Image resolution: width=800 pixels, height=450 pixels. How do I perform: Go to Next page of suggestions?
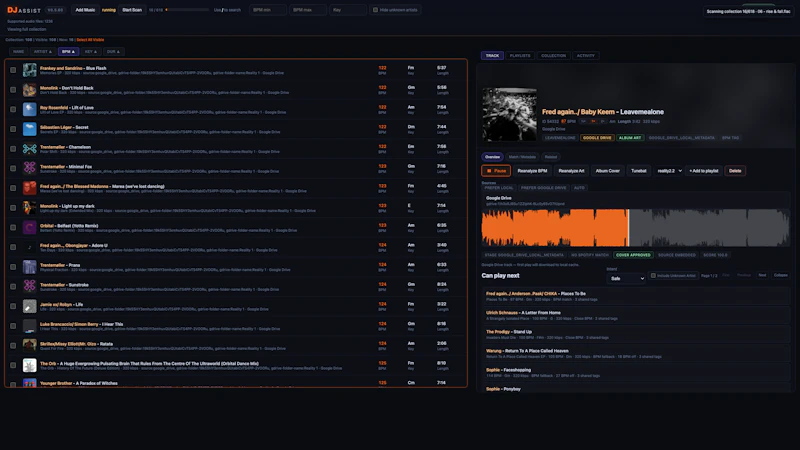pyautogui.click(x=762, y=276)
